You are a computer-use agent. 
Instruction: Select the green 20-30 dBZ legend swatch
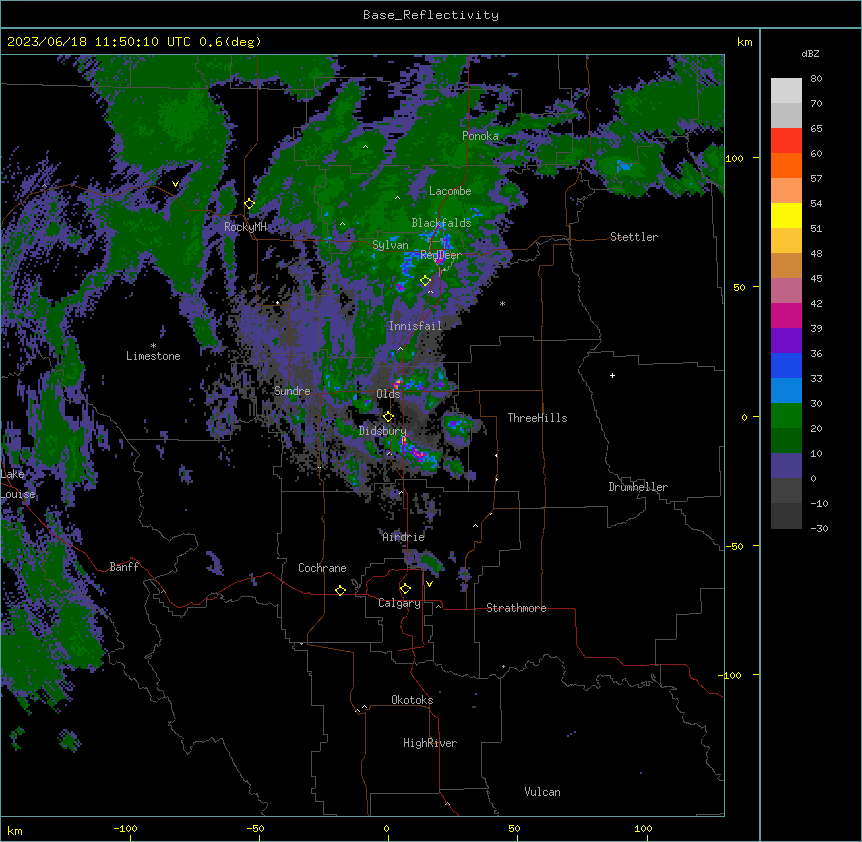tap(786, 416)
